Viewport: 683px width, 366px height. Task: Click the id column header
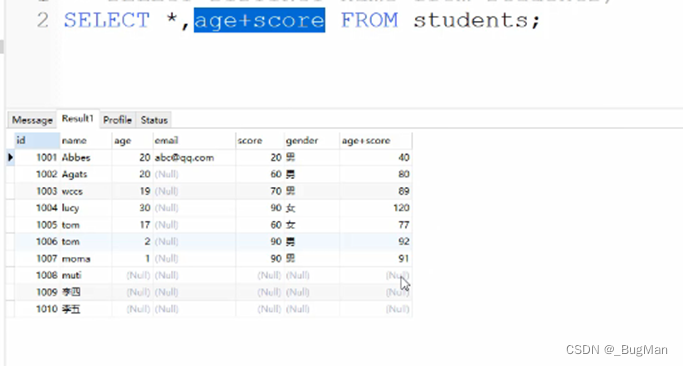37,140
